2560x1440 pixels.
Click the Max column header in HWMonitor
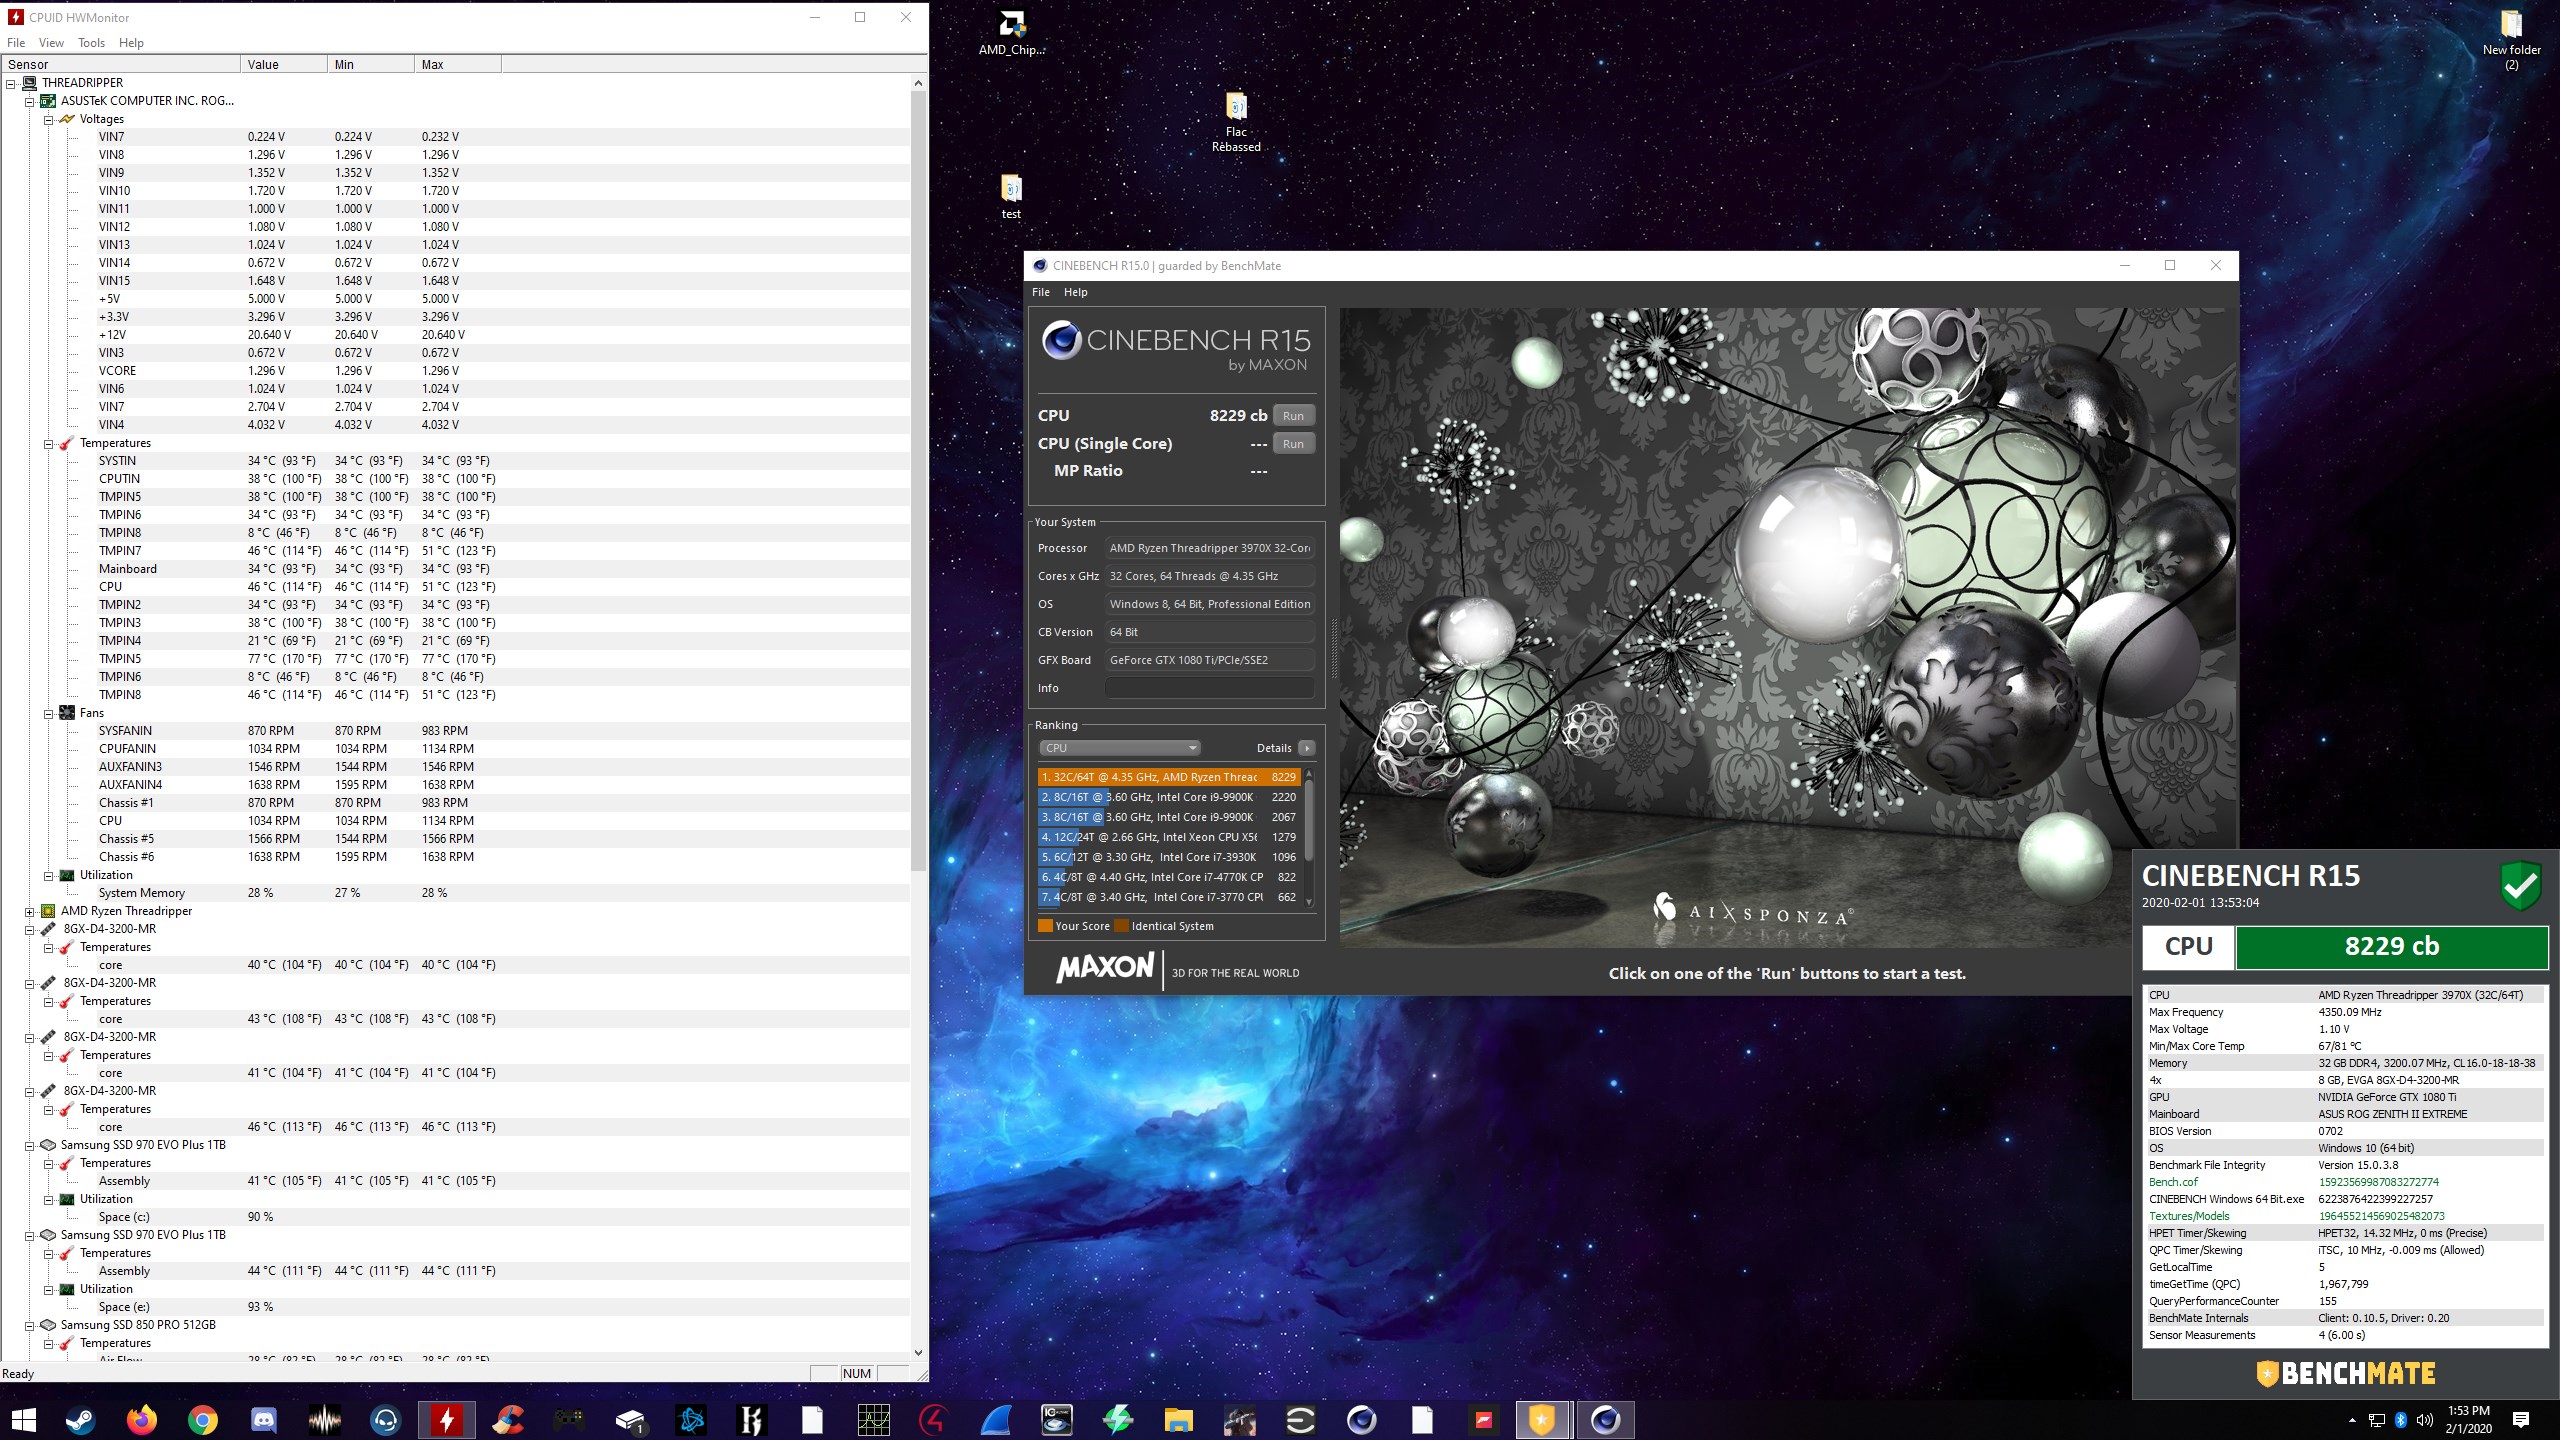point(457,65)
